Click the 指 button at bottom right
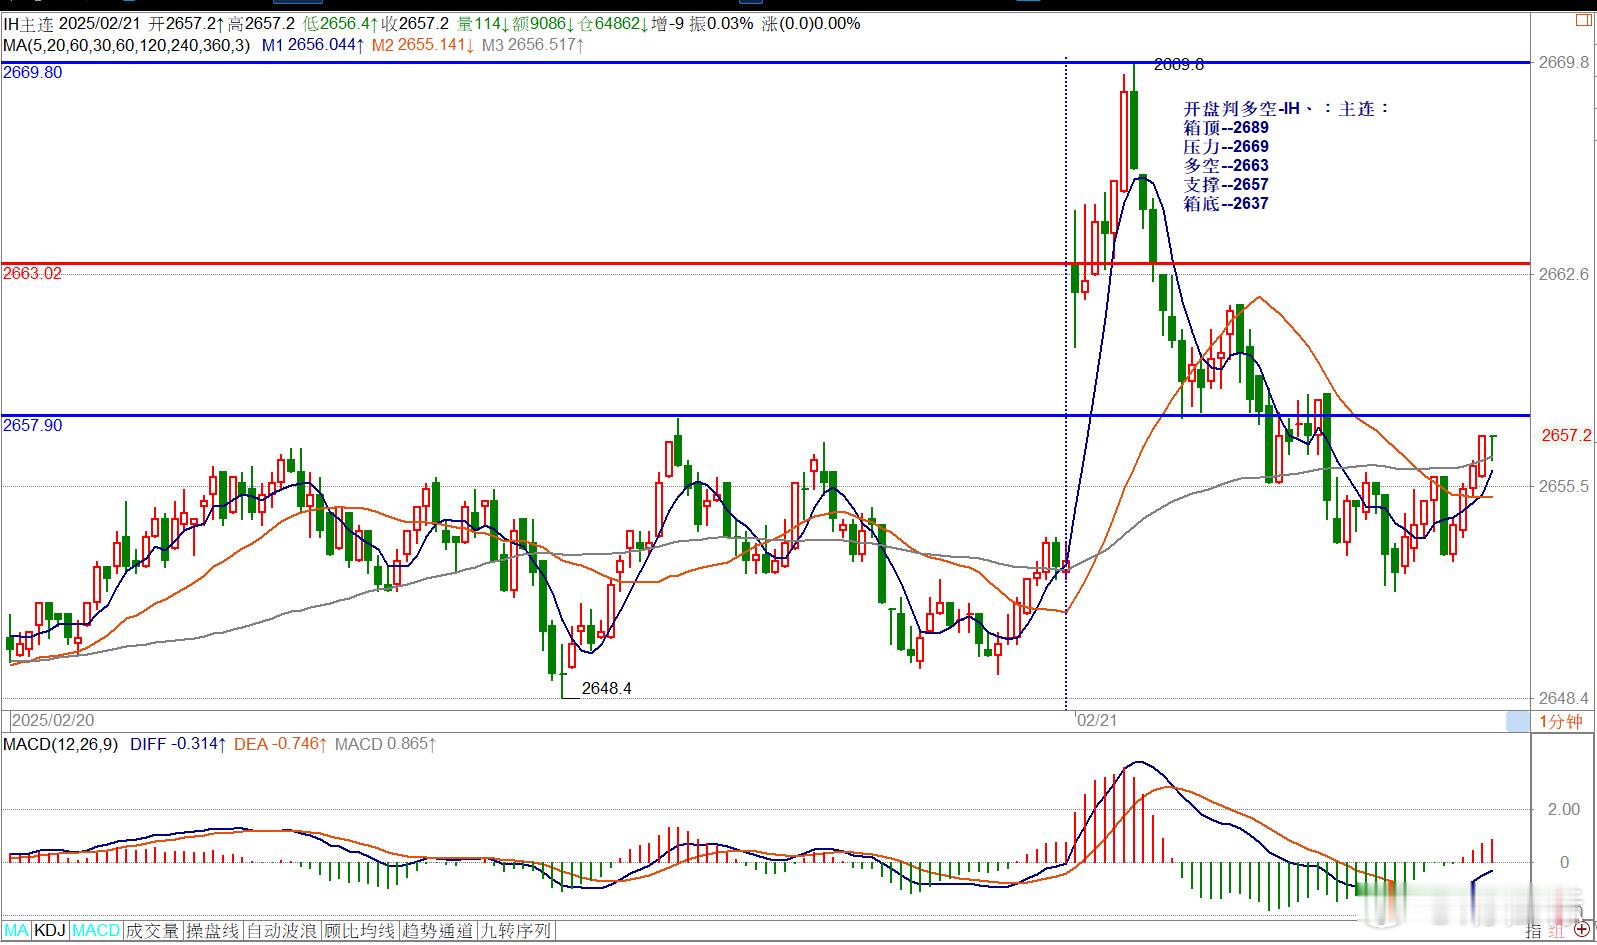This screenshot has height=945, width=1597. (1534, 931)
